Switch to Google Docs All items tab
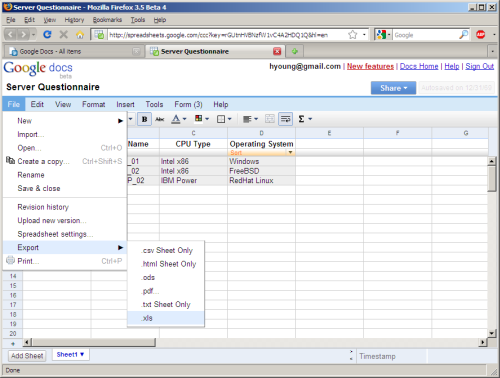Image resolution: width=500 pixels, height=378 pixels. click(x=74, y=51)
